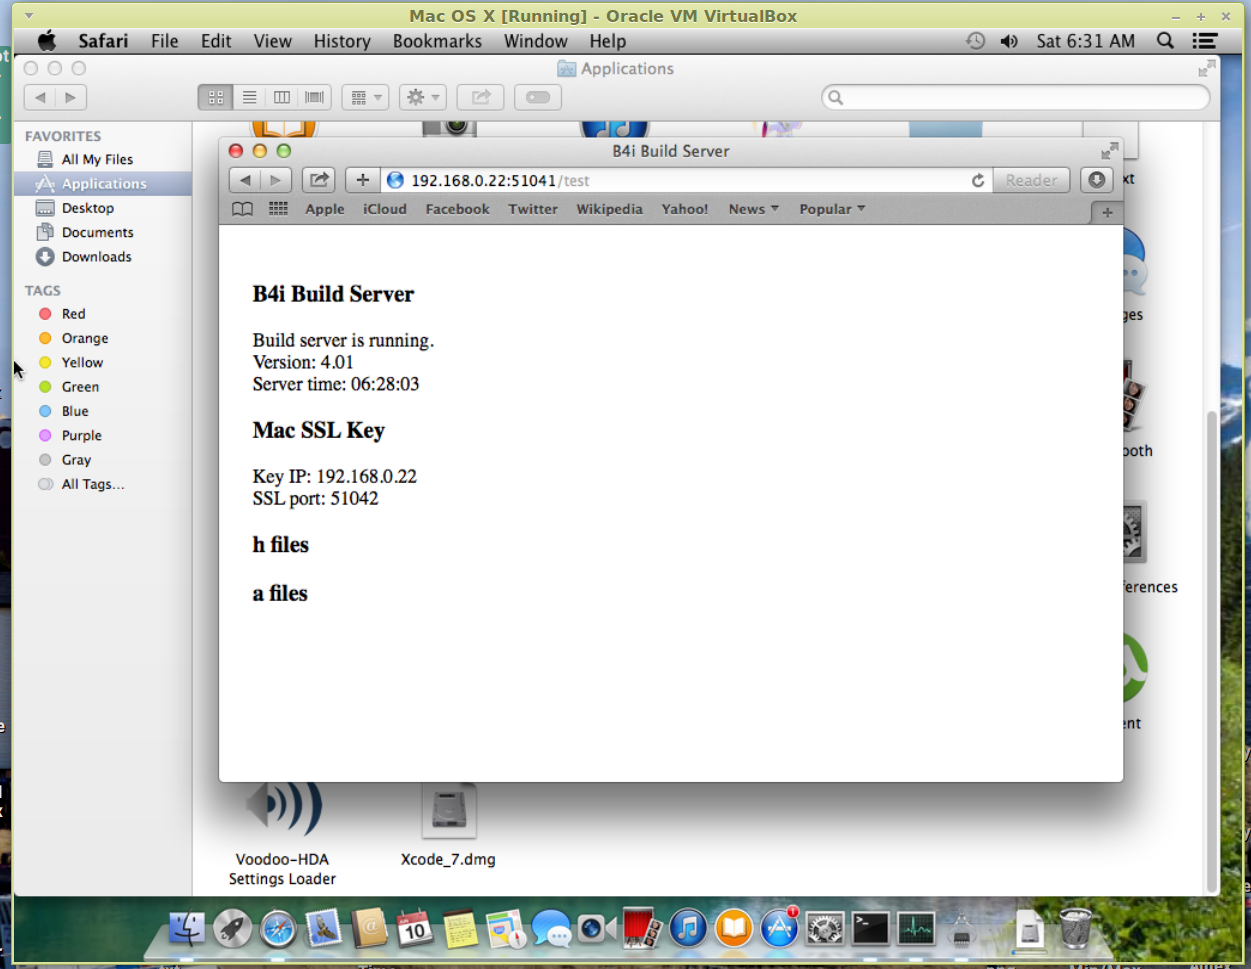Image resolution: width=1251 pixels, height=969 pixels.
Task: Open the Yahoo! bookmark link
Action: click(685, 209)
